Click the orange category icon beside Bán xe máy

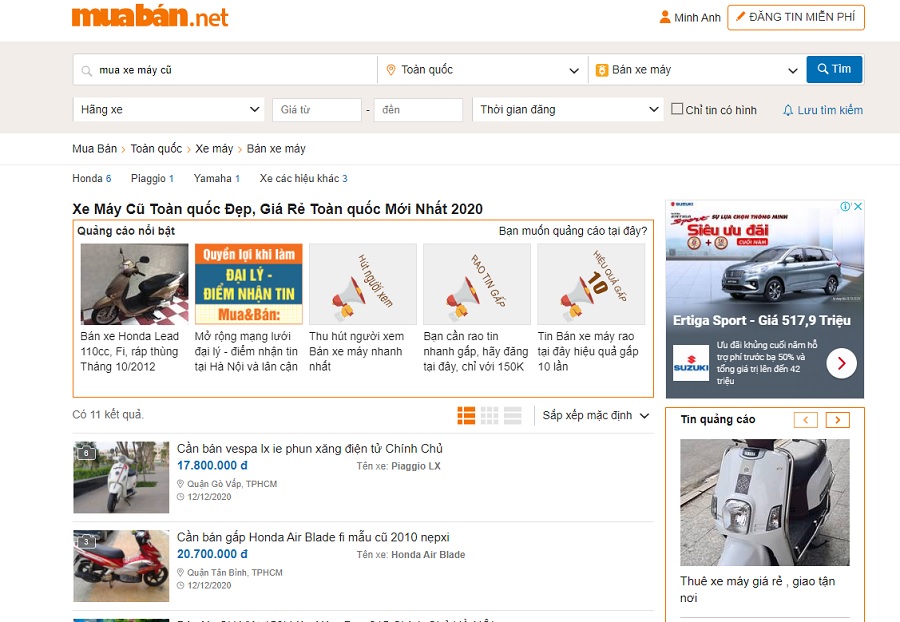602,70
